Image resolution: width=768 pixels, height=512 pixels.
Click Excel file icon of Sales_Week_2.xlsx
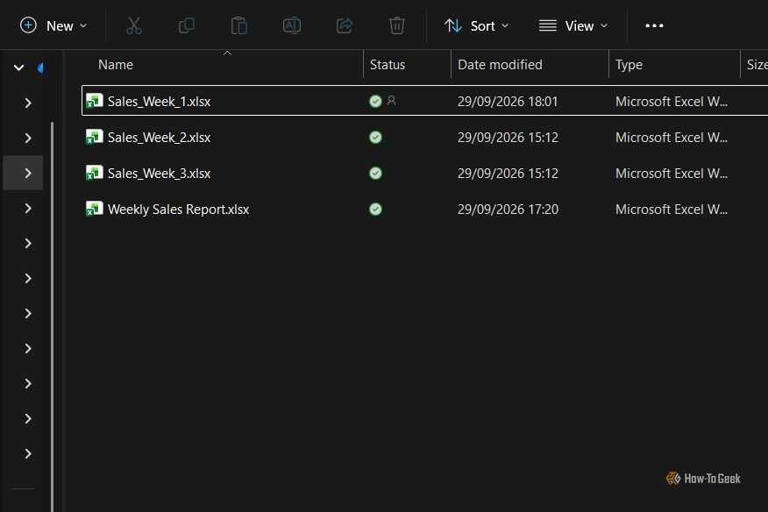click(x=94, y=137)
